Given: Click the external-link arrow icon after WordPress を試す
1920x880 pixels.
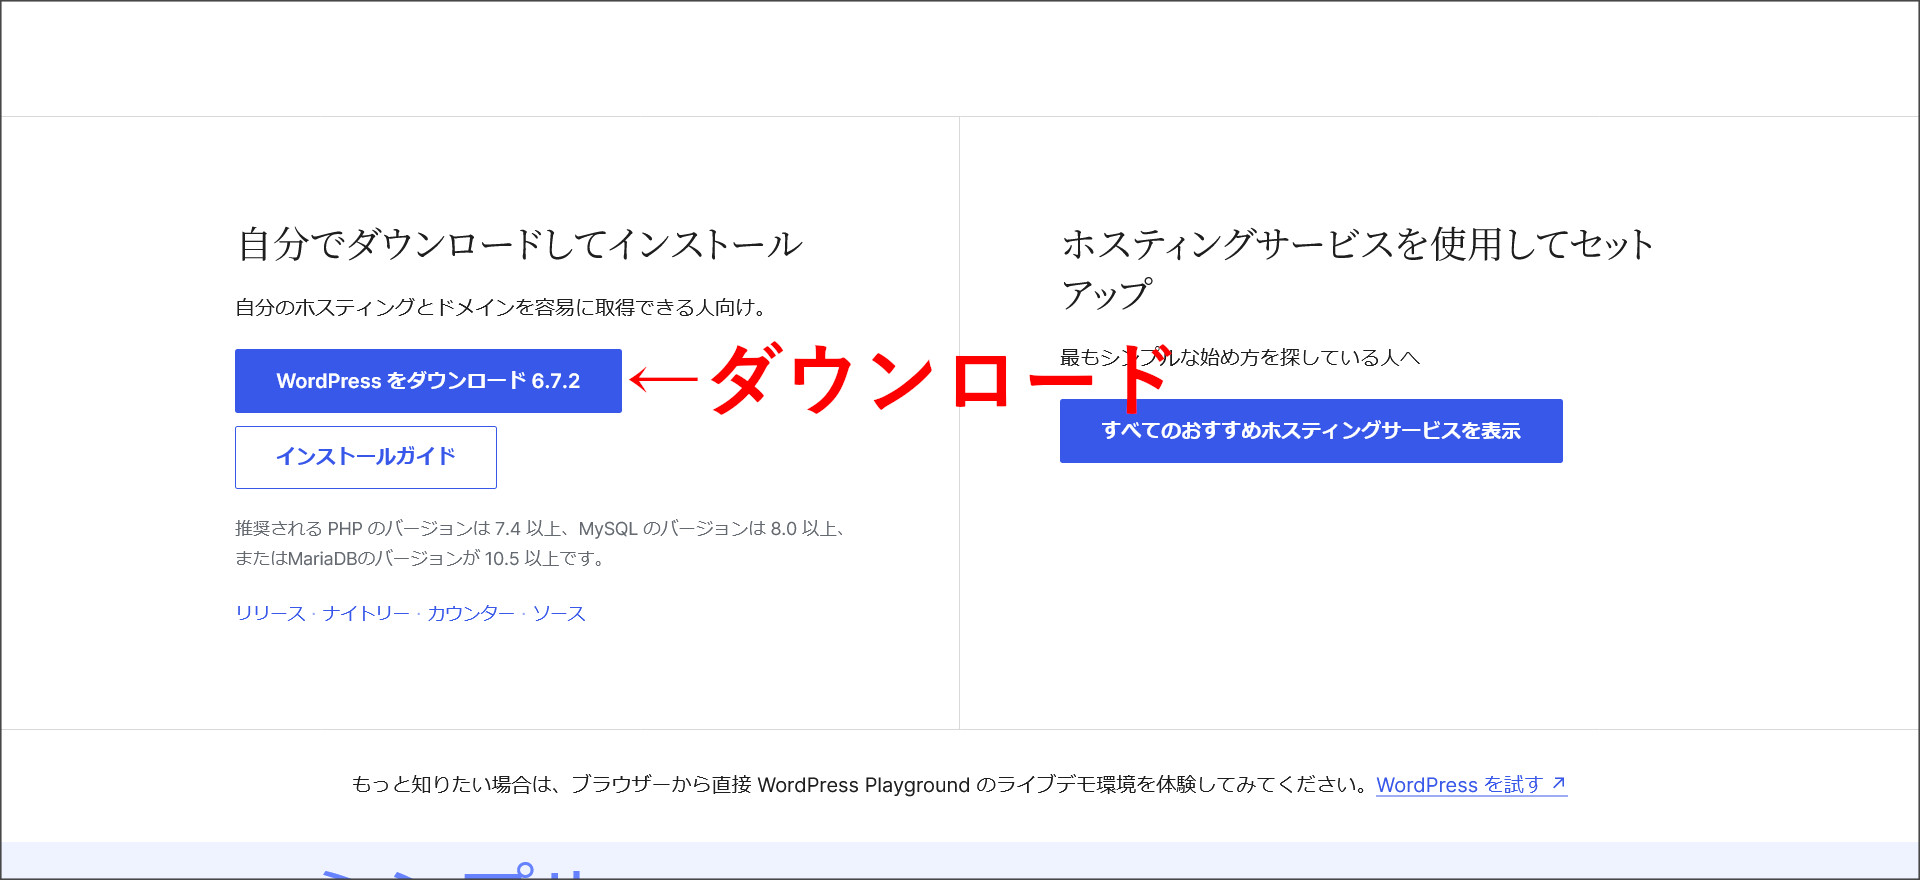Looking at the screenshot, I should pyautogui.click(x=1558, y=784).
